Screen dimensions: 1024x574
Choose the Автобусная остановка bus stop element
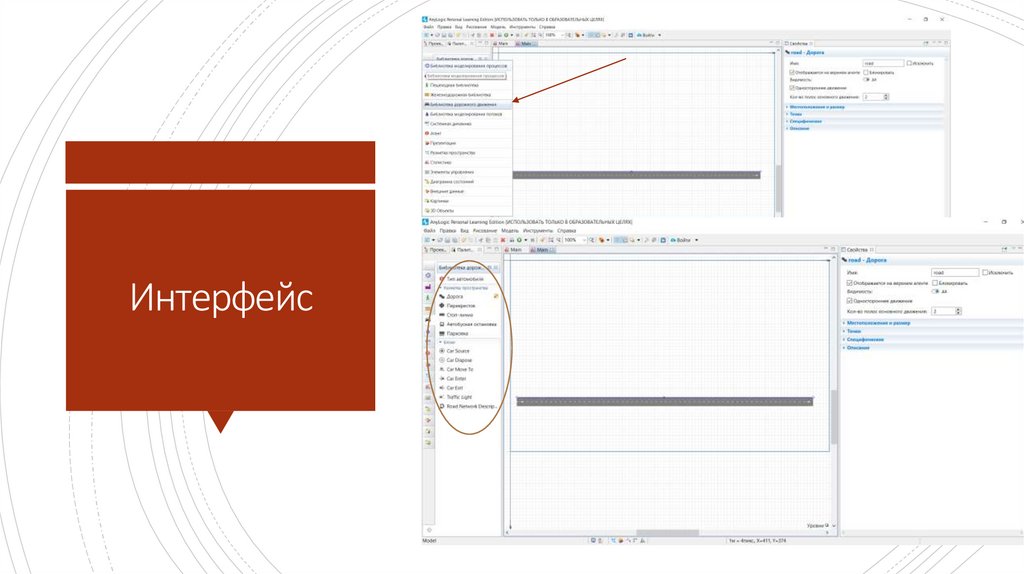[470, 324]
